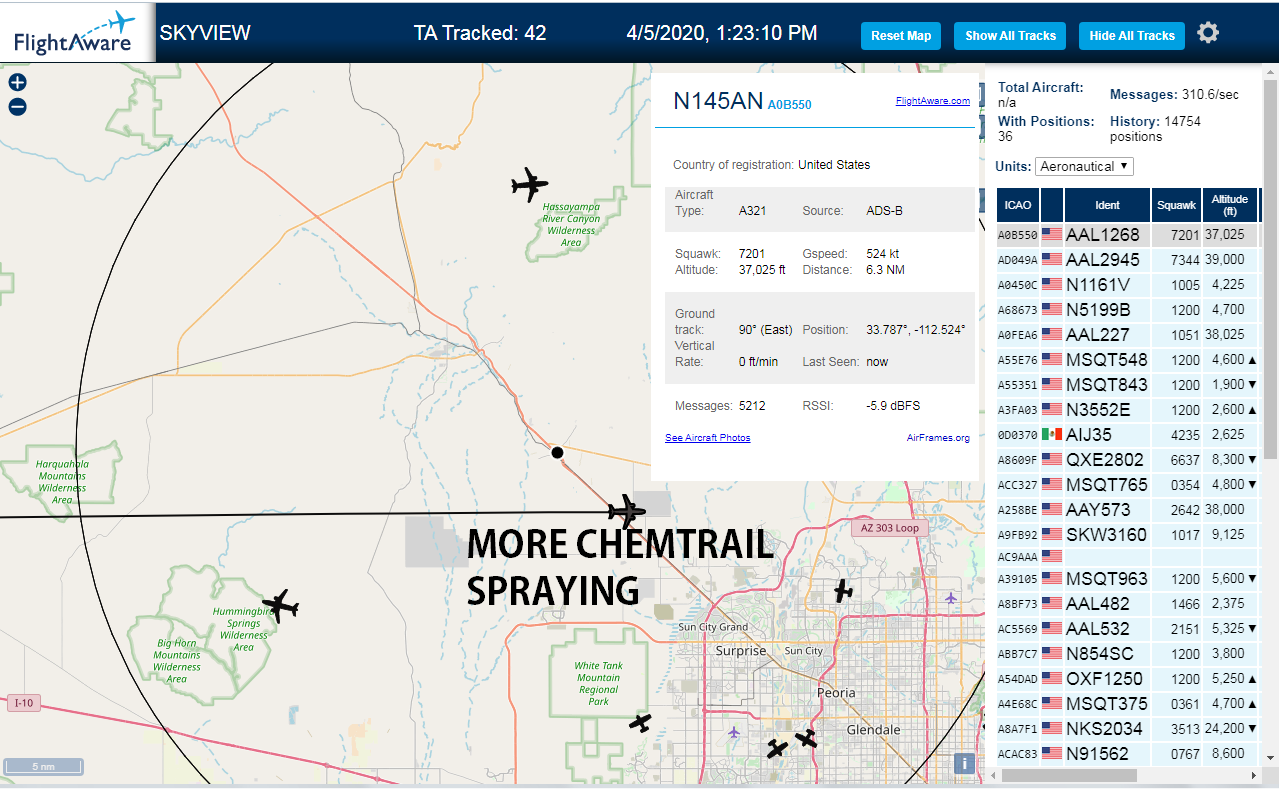
Task: Click the purple airport marker near the sidebar
Action: (950, 598)
